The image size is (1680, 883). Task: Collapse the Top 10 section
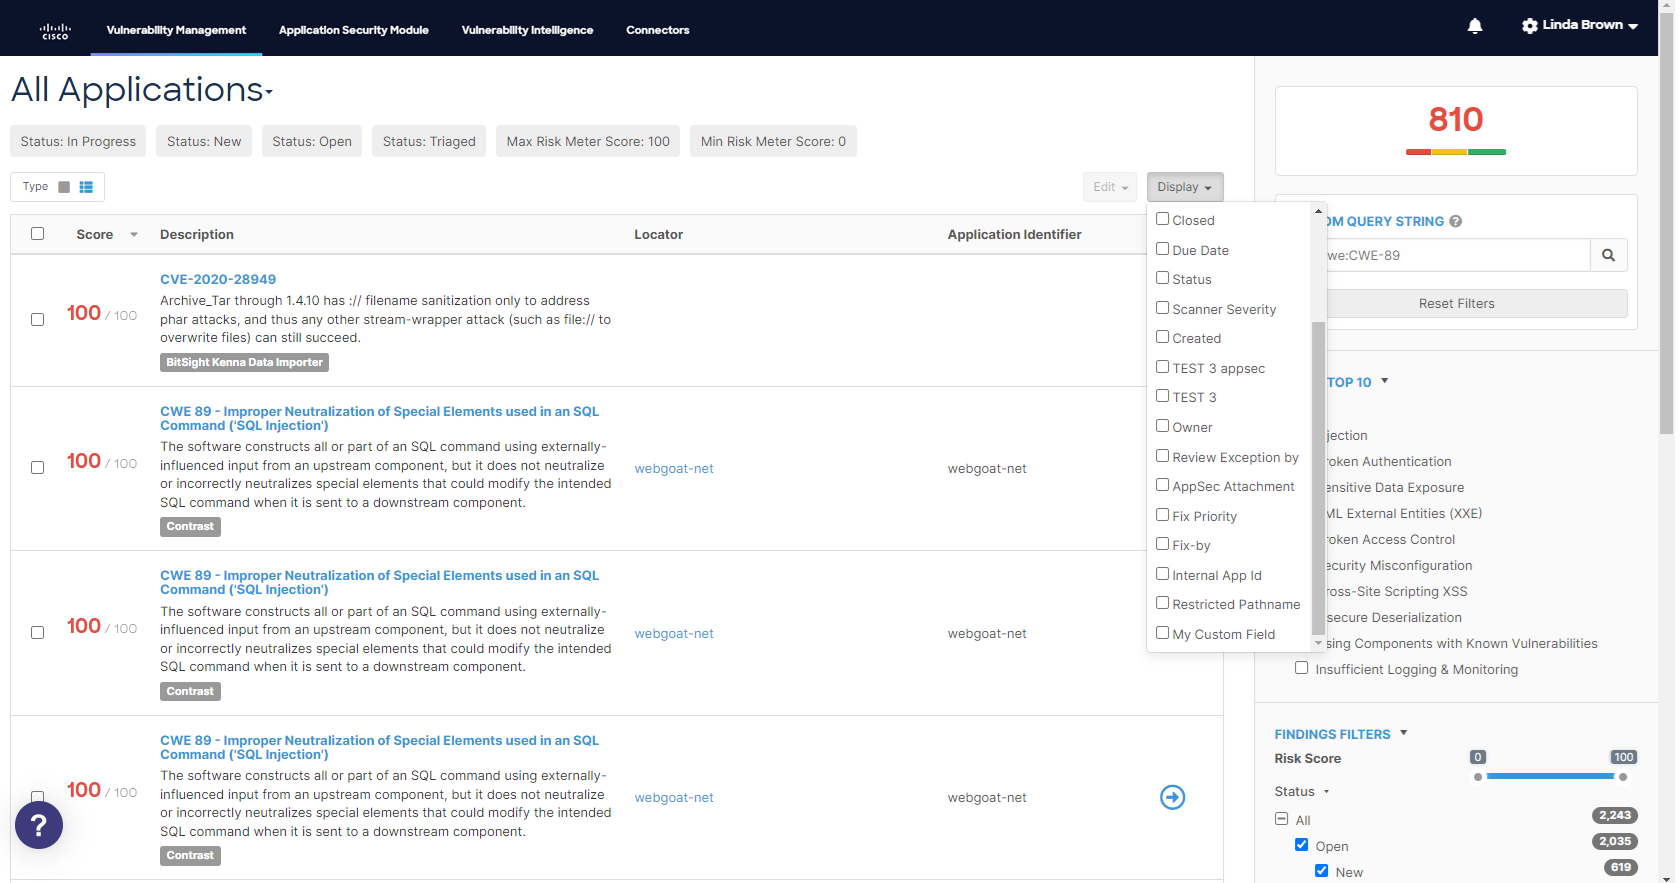(1385, 381)
